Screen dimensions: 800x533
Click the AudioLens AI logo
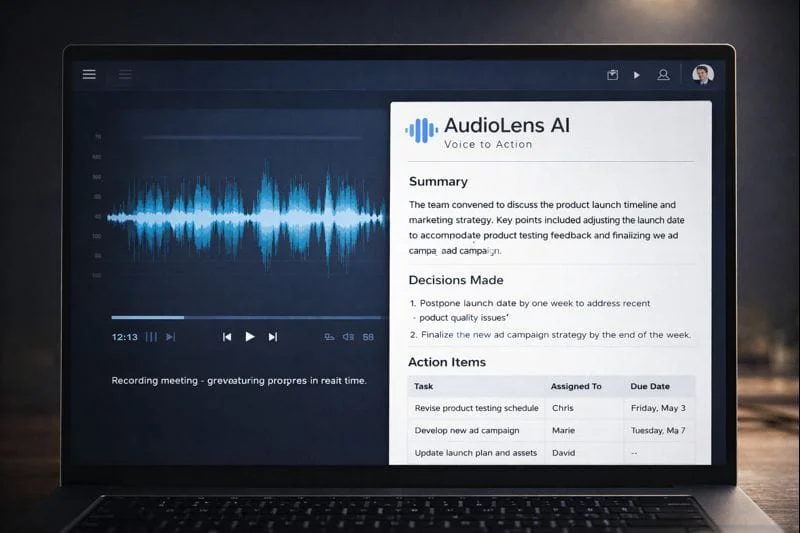[x=421, y=130]
